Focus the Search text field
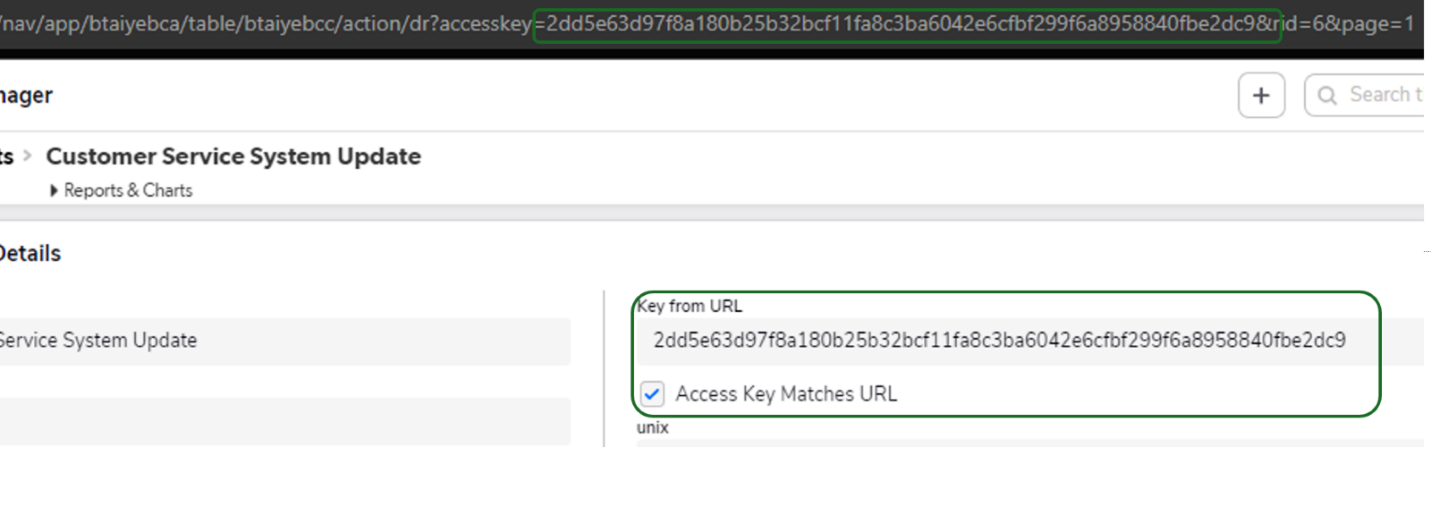The width and height of the screenshot is (1431, 514). (1364, 96)
